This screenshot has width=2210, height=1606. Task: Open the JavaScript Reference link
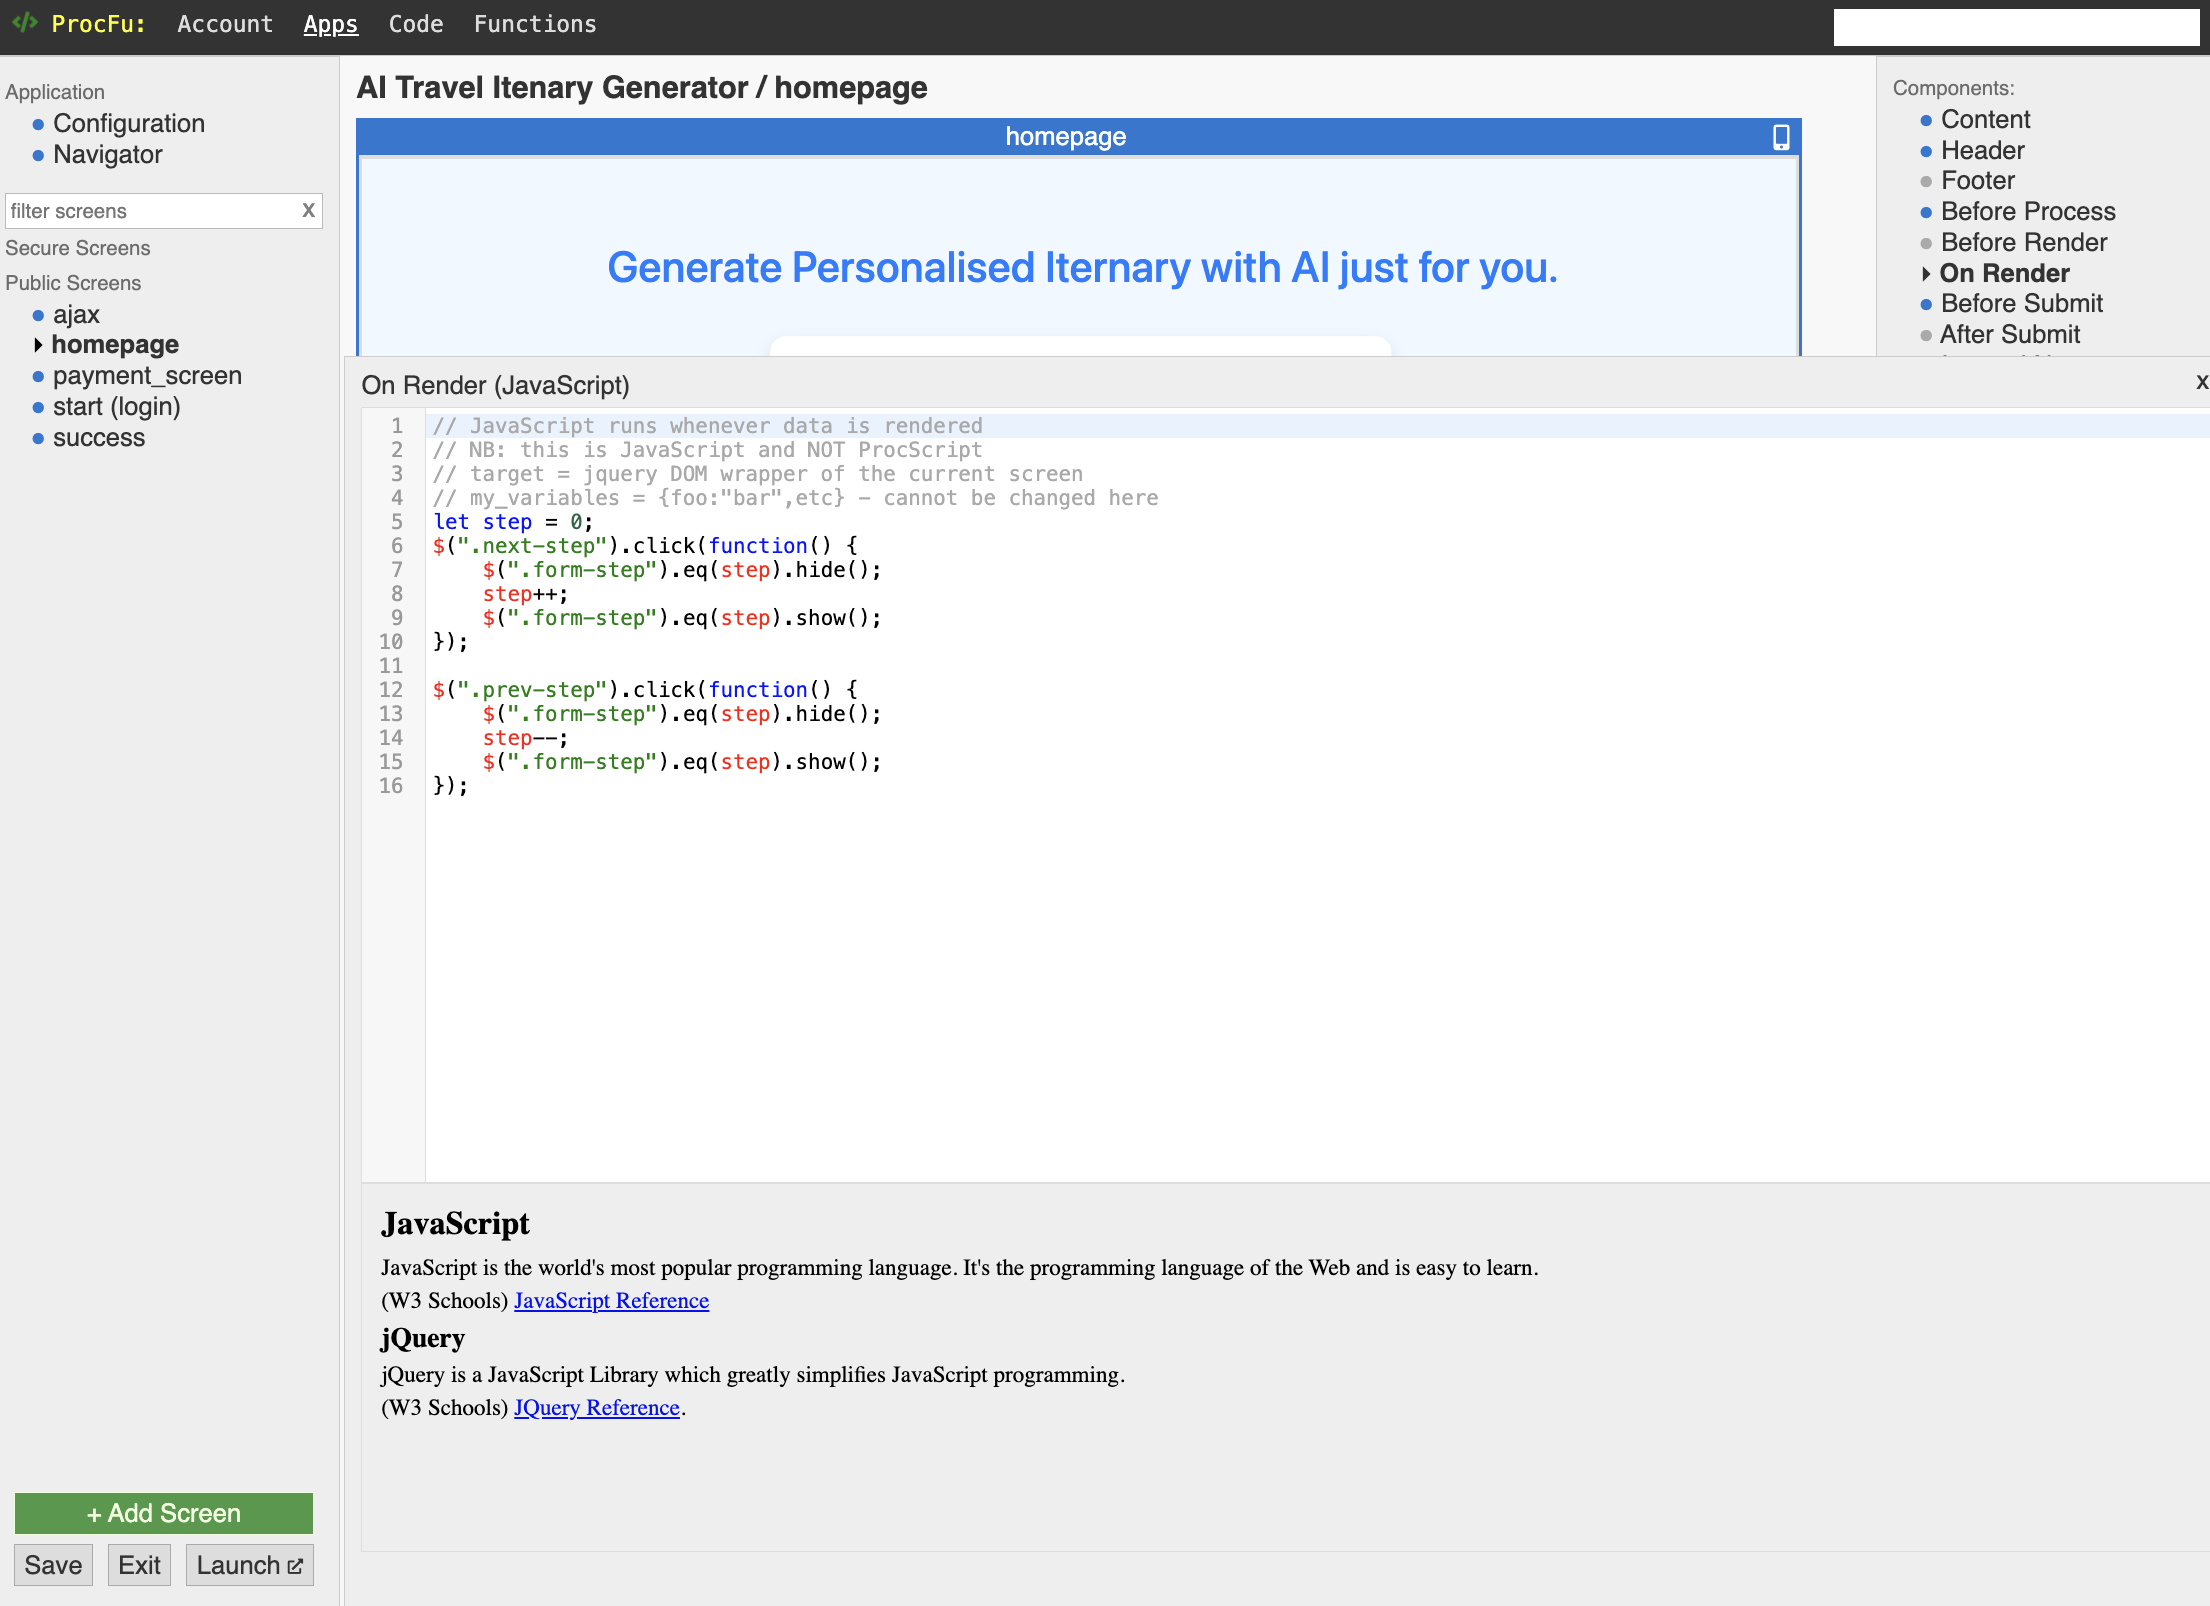[x=611, y=1300]
